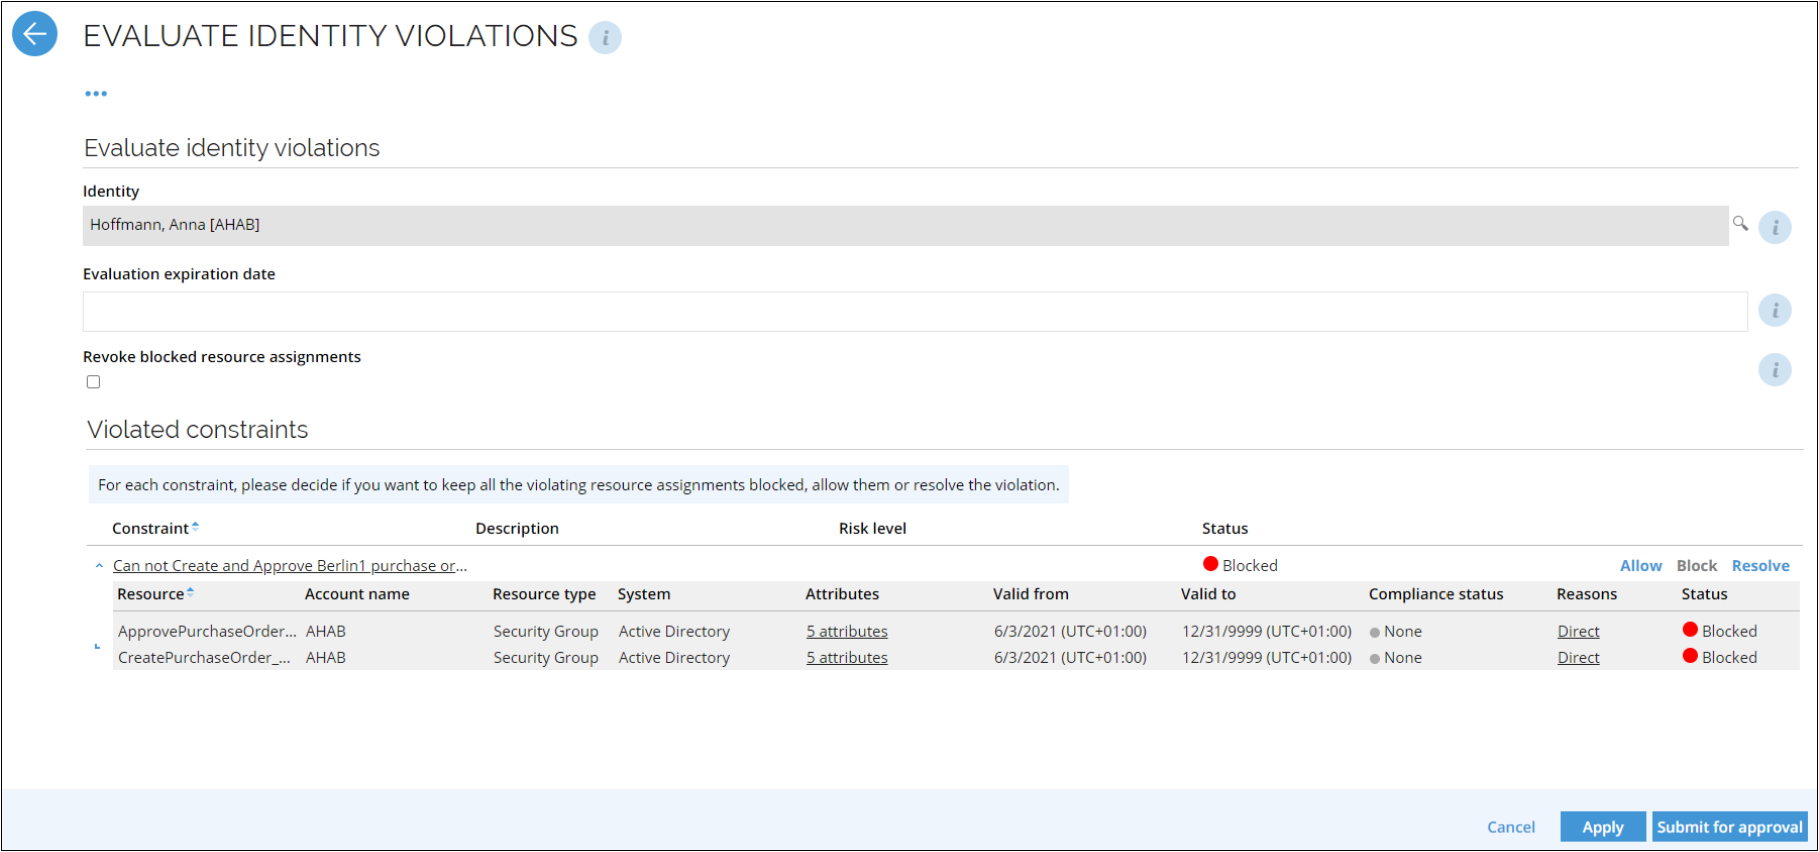This screenshot has width=1819, height=852.
Task: Select the Identity field Hoffmann, Anna
Action: click(906, 225)
